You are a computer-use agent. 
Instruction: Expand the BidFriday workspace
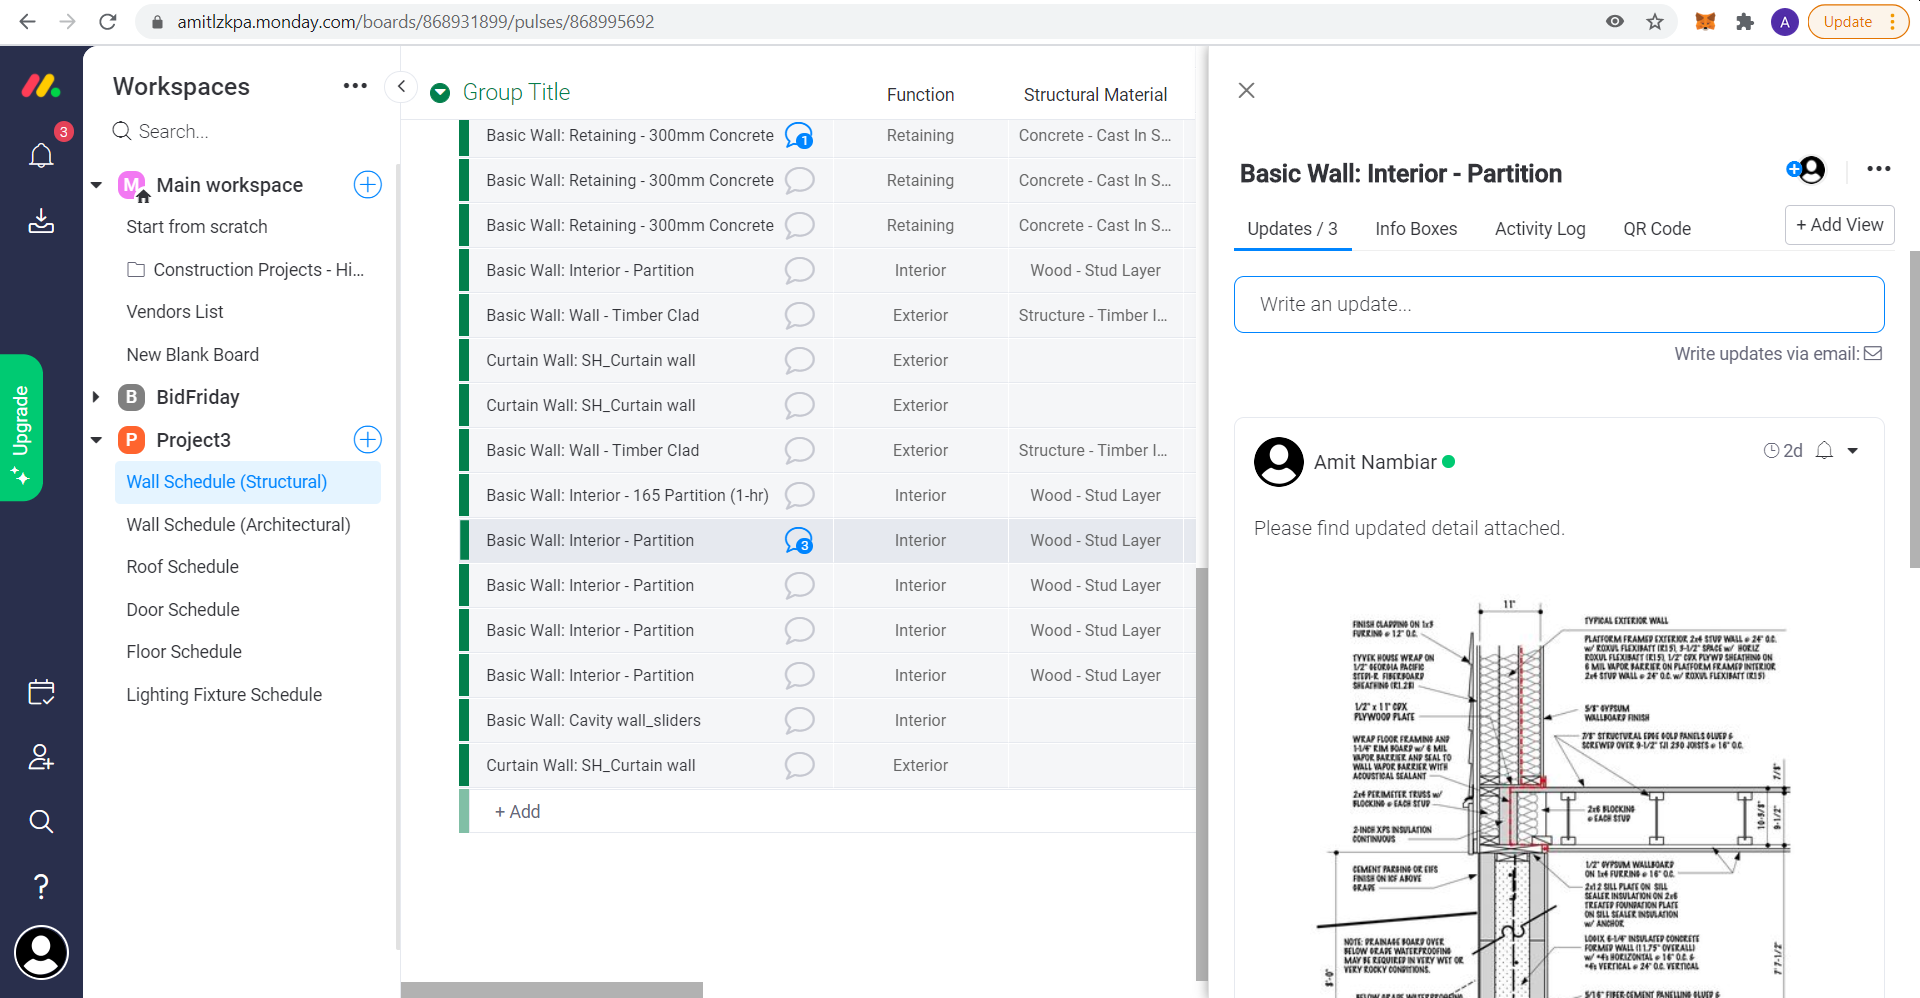coord(97,397)
